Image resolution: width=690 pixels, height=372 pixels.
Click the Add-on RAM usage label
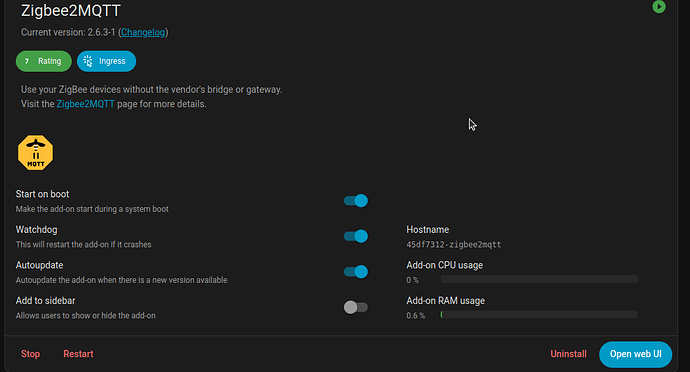[x=445, y=301]
